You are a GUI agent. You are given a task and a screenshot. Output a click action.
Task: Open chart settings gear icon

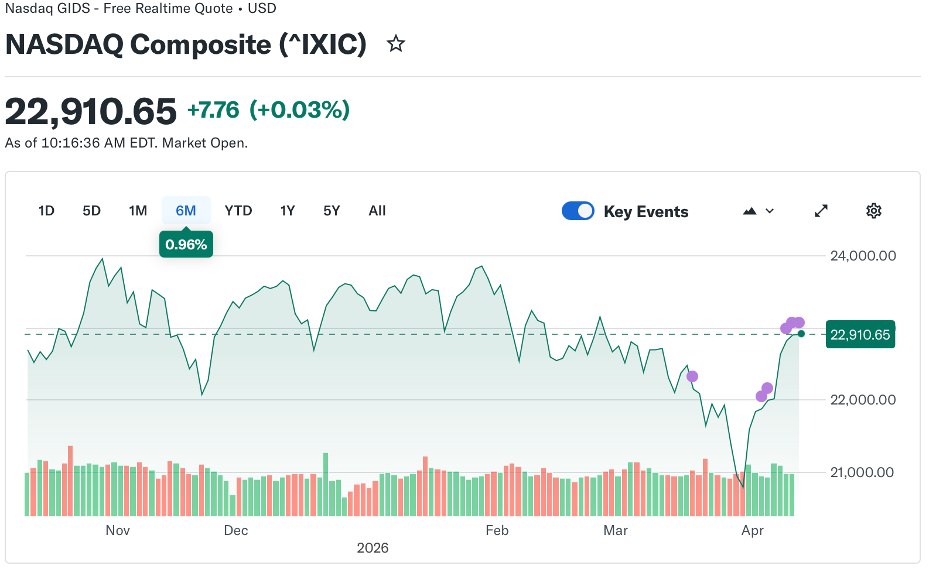tap(873, 211)
